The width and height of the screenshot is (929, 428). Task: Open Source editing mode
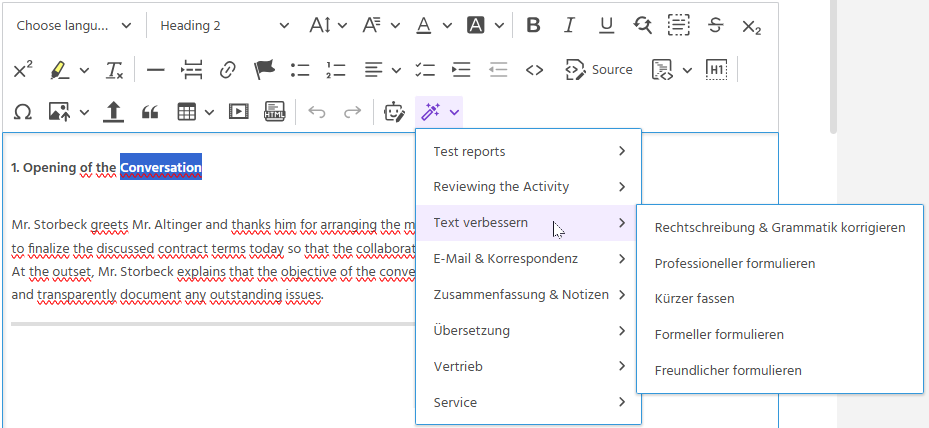(599, 70)
